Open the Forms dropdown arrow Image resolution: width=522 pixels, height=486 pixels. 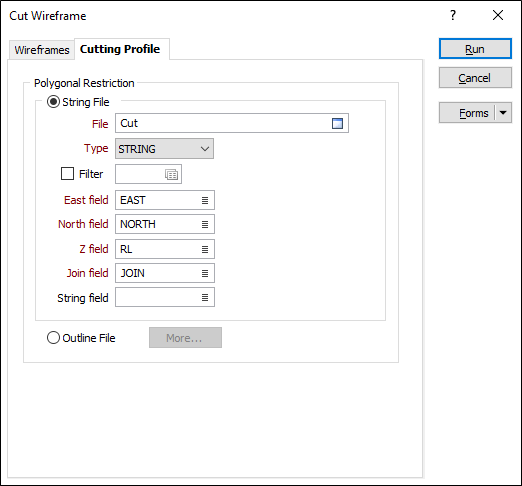click(x=503, y=113)
